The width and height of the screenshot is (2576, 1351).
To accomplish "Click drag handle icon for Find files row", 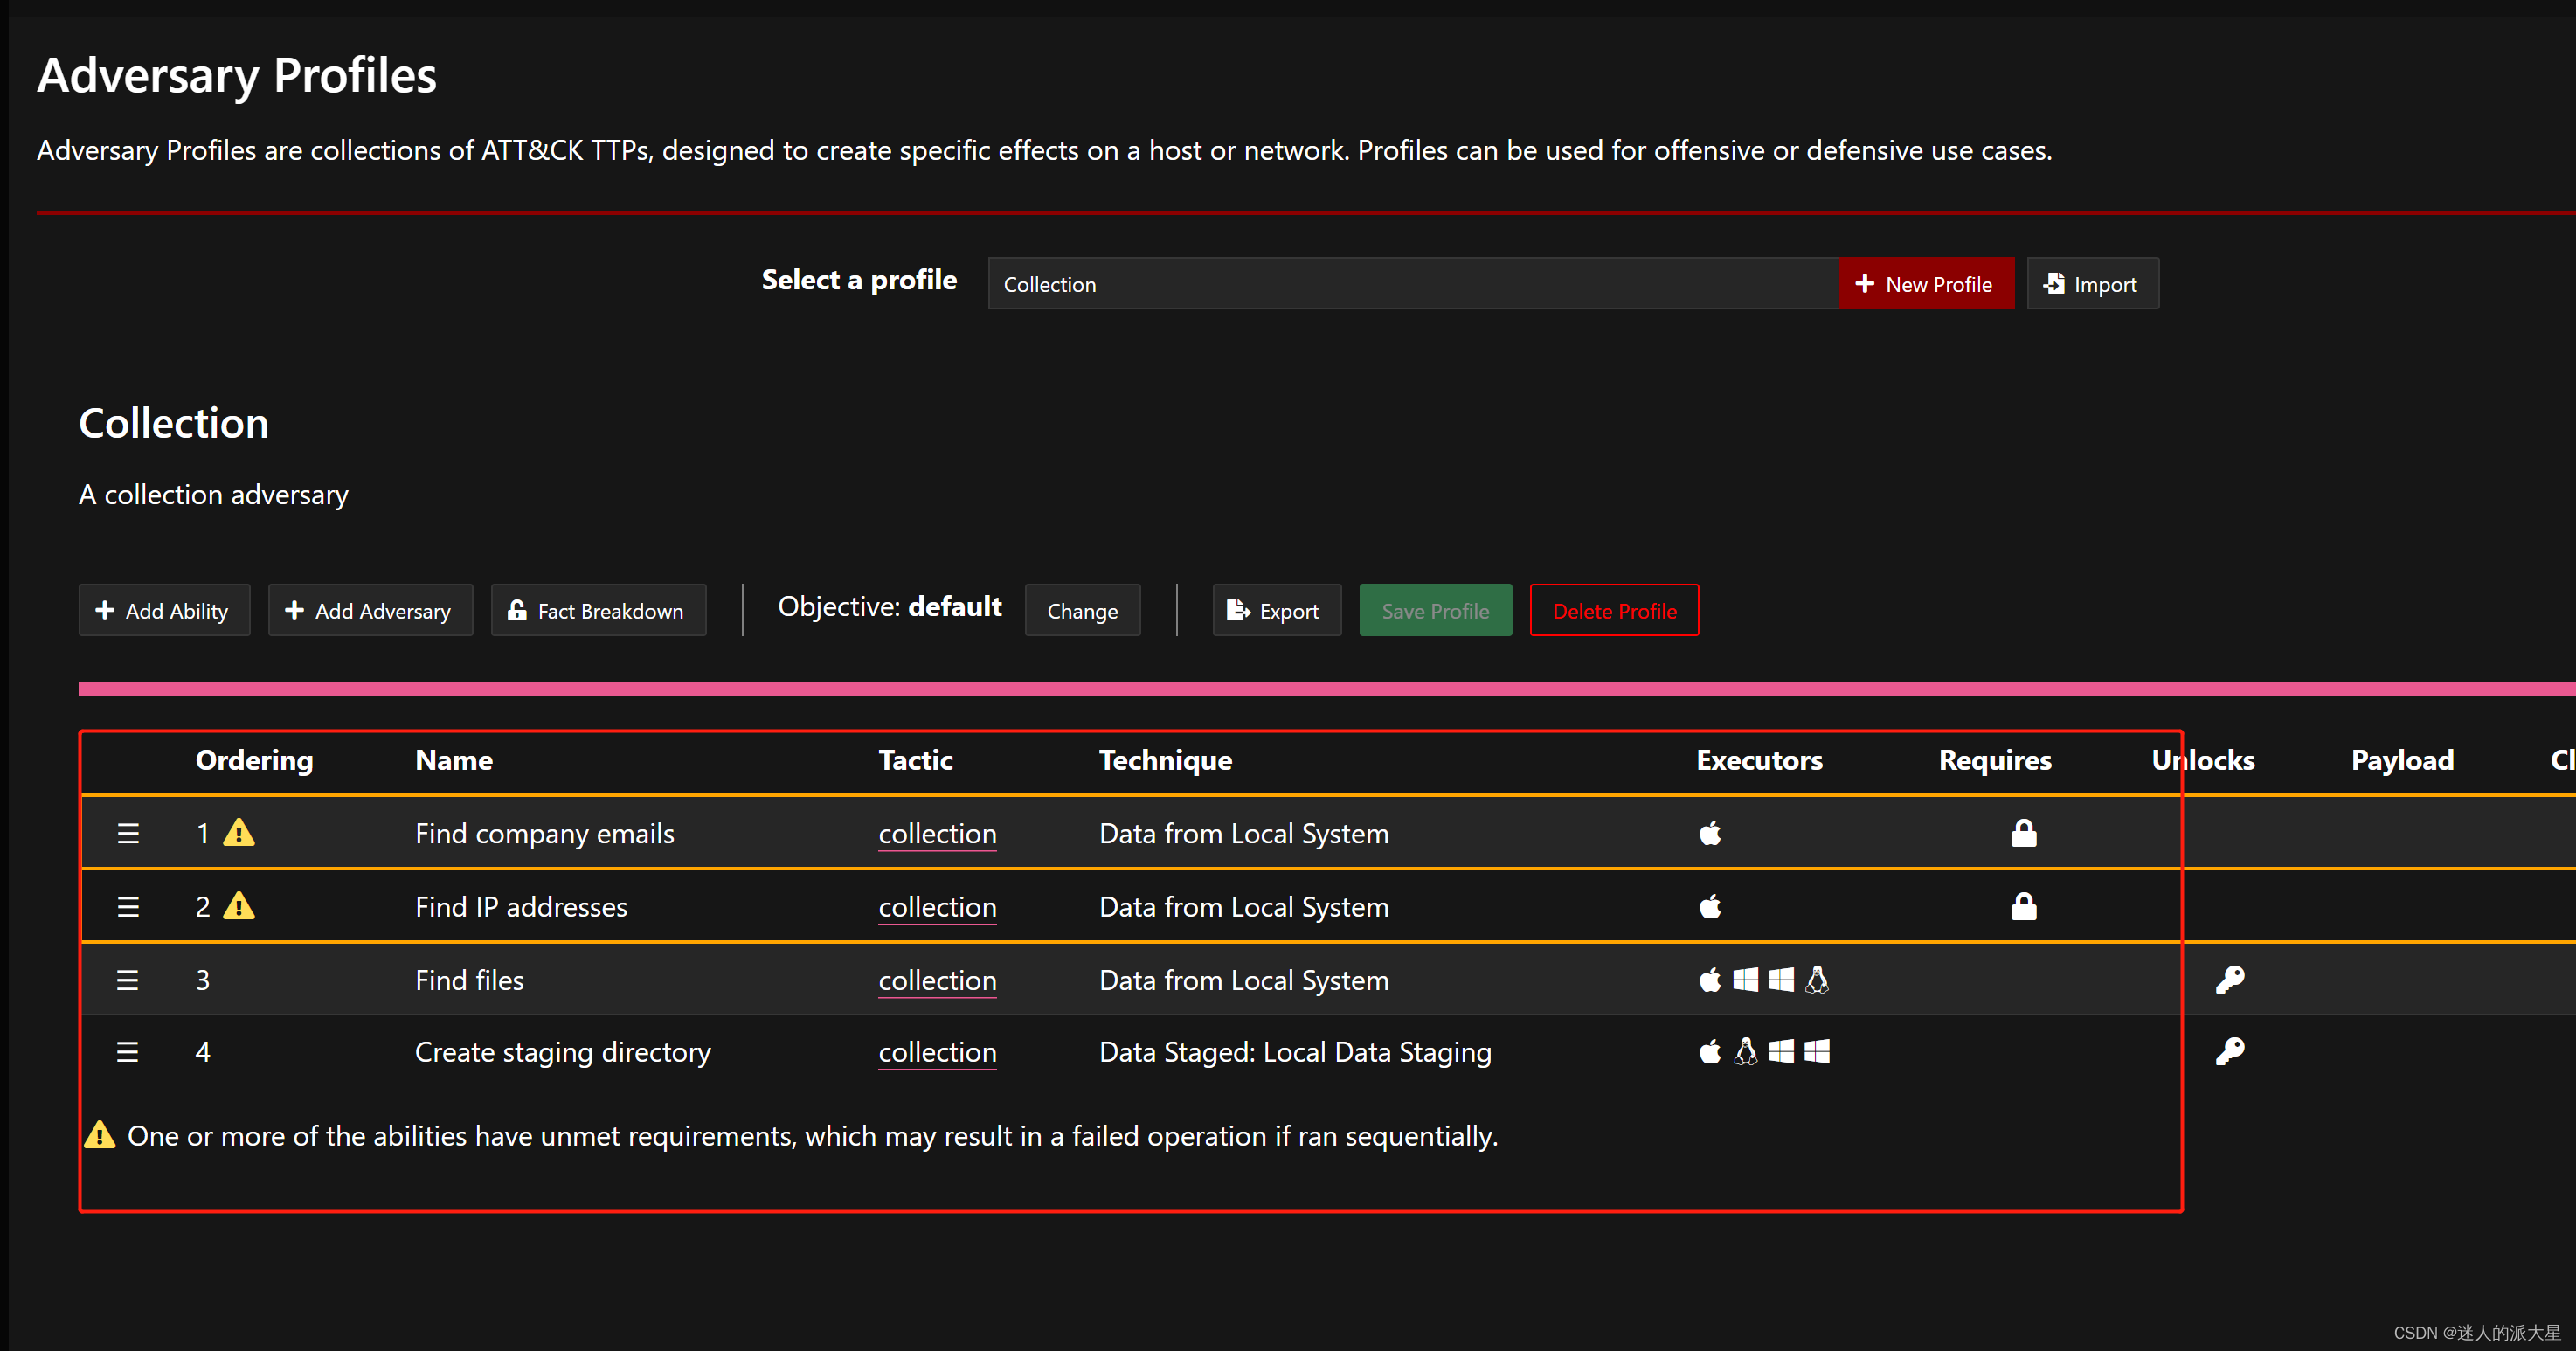I will click(x=128, y=980).
